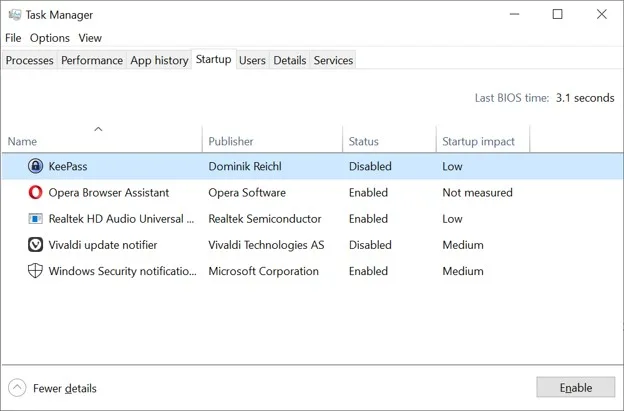Switch to the Details tab
The width and height of the screenshot is (624, 411).
tap(290, 60)
